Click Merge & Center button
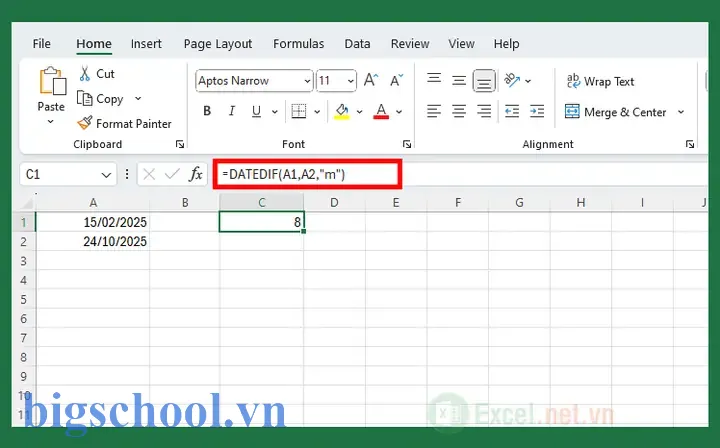The image size is (720, 448). click(615, 112)
